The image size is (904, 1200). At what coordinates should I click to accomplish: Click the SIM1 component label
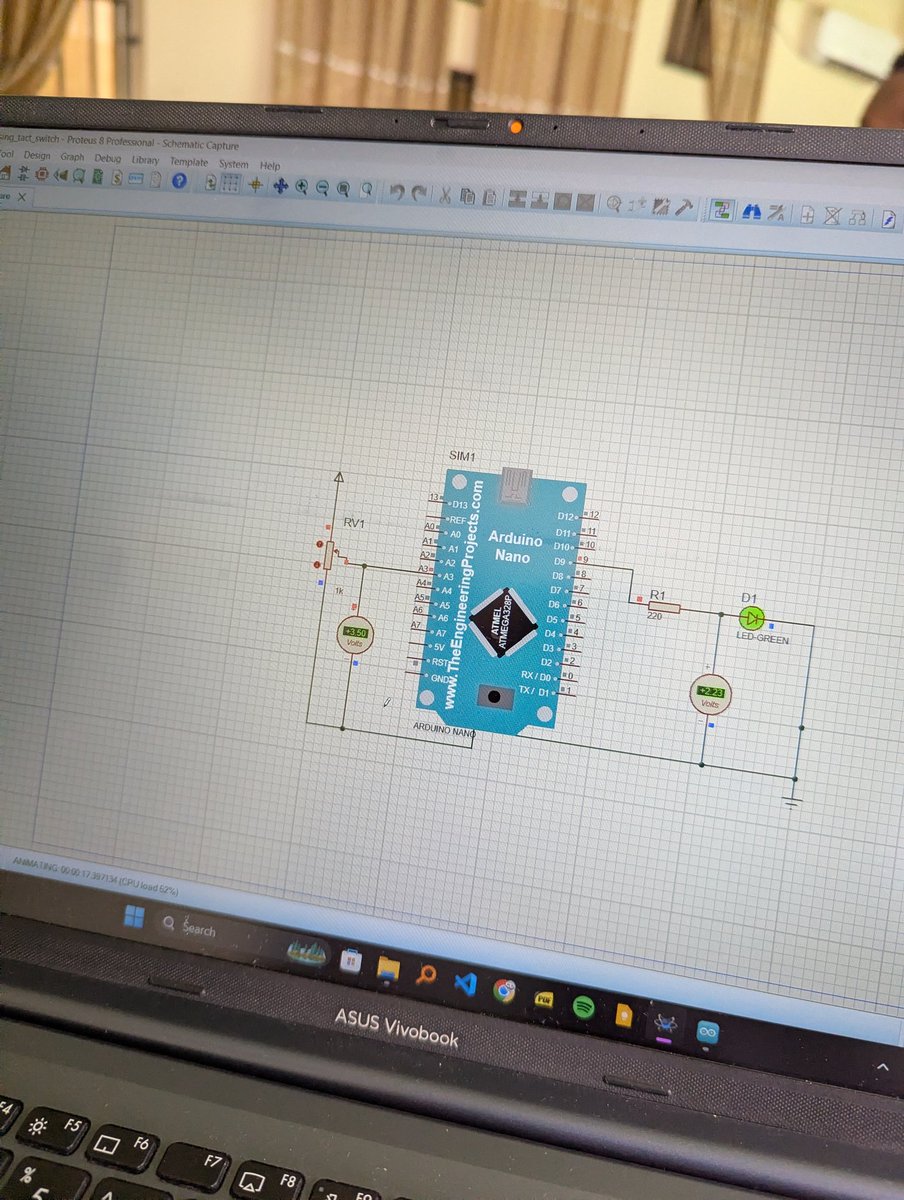(463, 456)
